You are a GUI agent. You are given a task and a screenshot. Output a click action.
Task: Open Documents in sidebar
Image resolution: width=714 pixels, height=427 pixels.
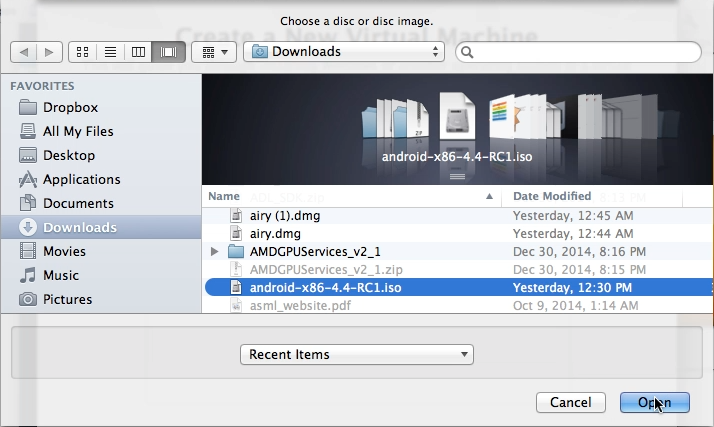tap(66, 203)
